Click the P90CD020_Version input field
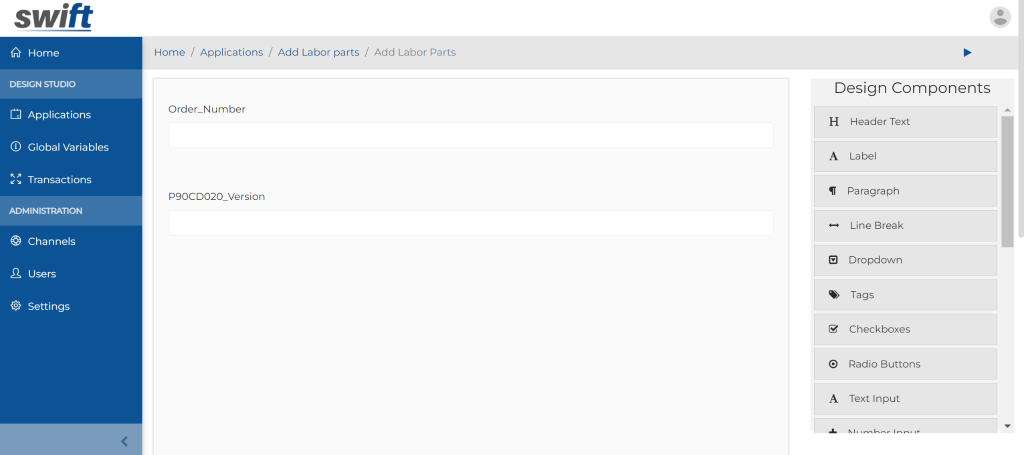1024x455 pixels. pyautogui.click(x=470, y=223)
